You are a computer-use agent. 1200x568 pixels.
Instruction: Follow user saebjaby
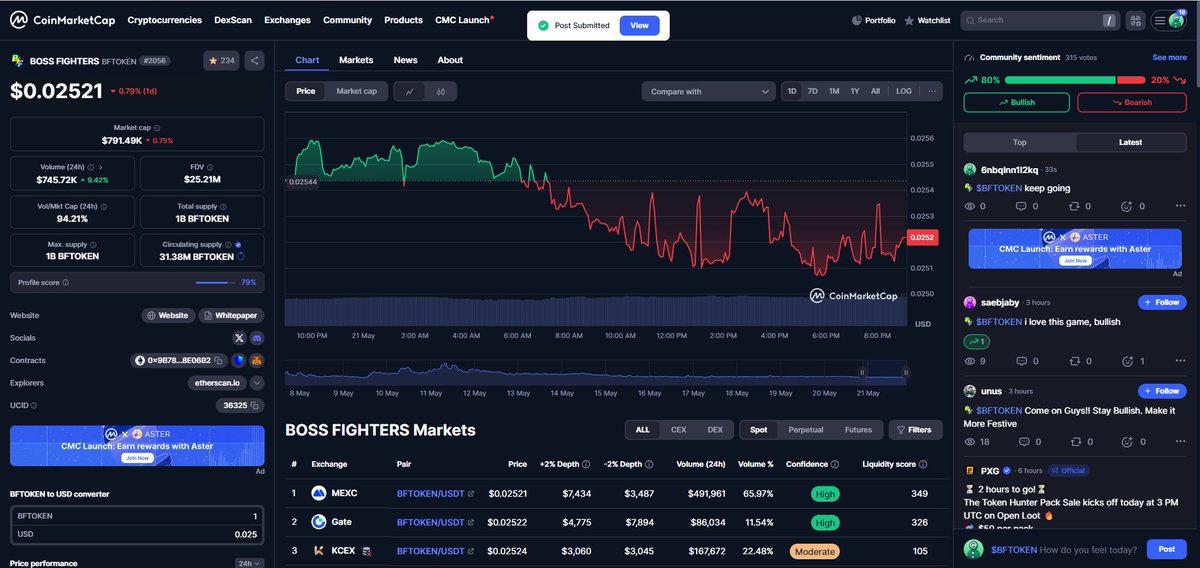[1161, 302]
